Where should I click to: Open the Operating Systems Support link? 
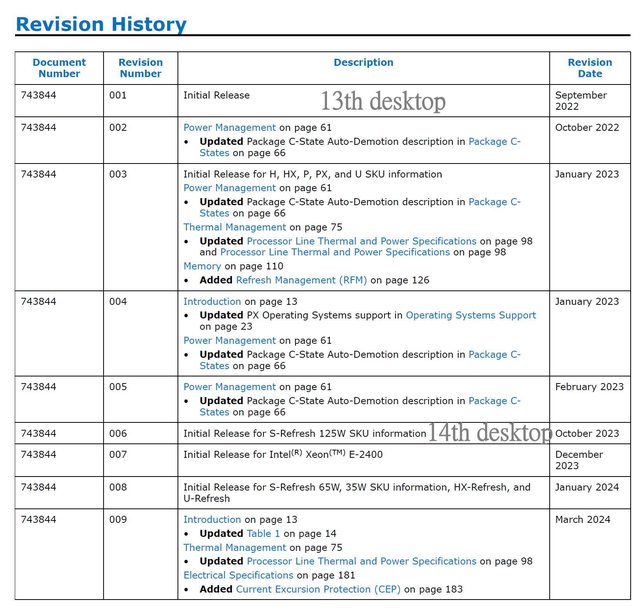[x=470, y=315]
